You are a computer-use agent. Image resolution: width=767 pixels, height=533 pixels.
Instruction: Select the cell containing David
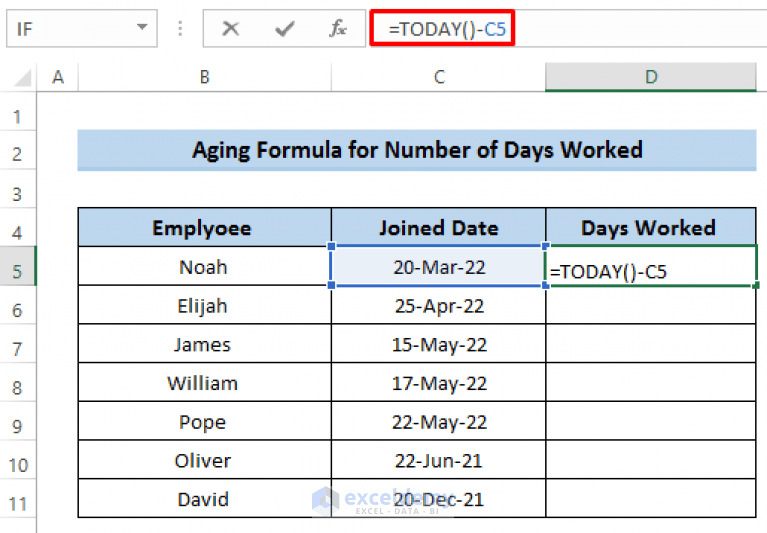pyautogui.click(x=204, y=499)
